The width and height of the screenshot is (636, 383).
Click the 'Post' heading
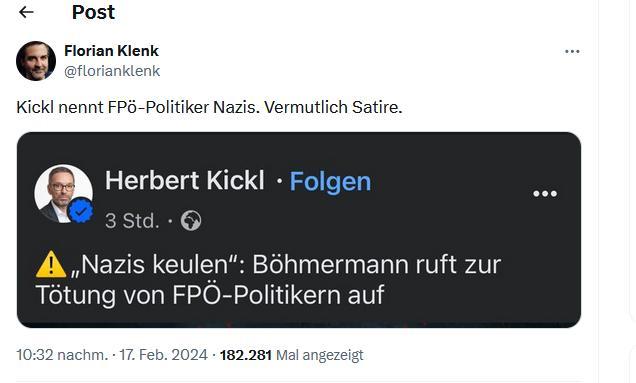(93, 12)
